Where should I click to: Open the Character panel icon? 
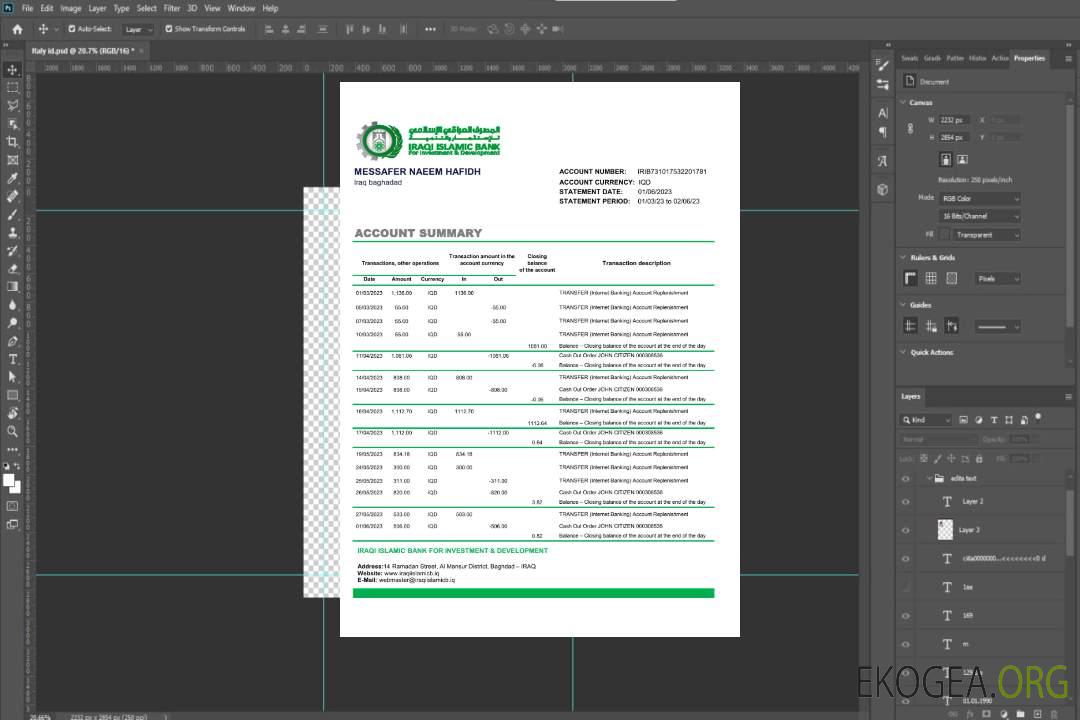pyautogui.click(x=883, y=112)
